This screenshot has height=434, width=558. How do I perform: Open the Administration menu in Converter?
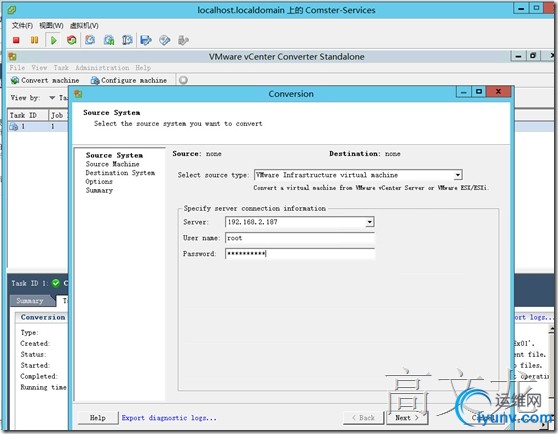tap(102, 68)
